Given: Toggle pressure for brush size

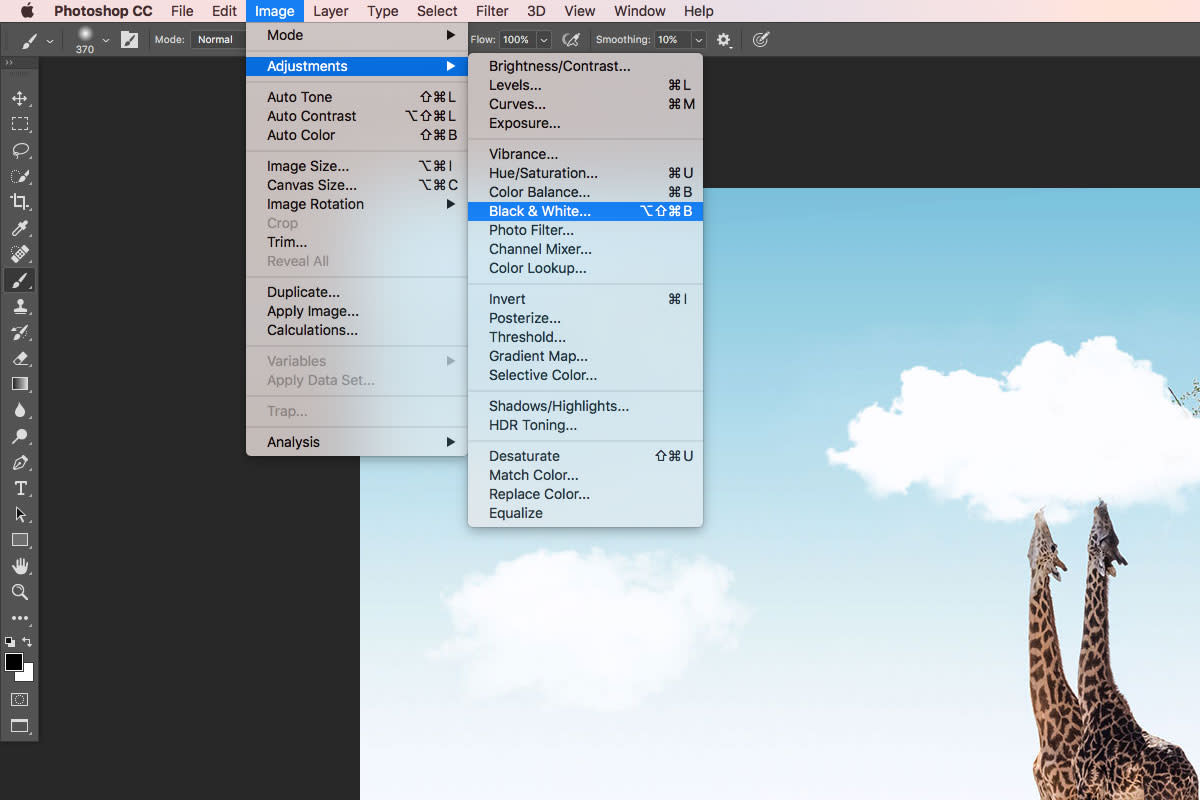Looking at the screenshot, I should click(760, 40).
